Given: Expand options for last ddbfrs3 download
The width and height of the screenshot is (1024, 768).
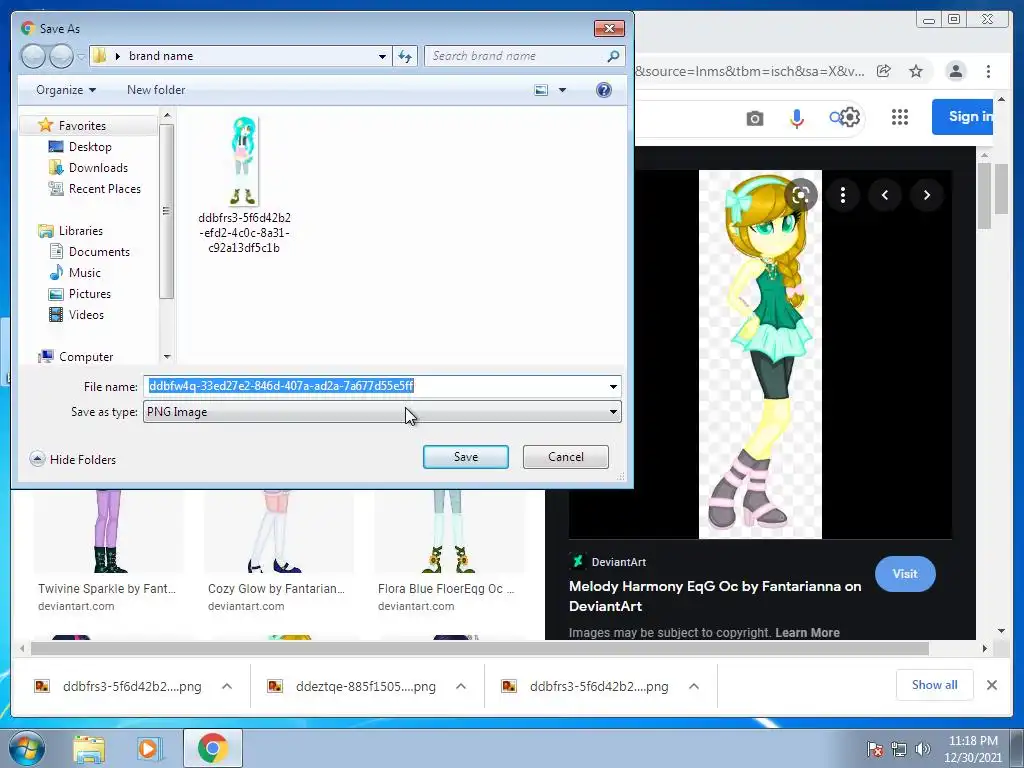Looking at the screenshot, I should [694, 686].
